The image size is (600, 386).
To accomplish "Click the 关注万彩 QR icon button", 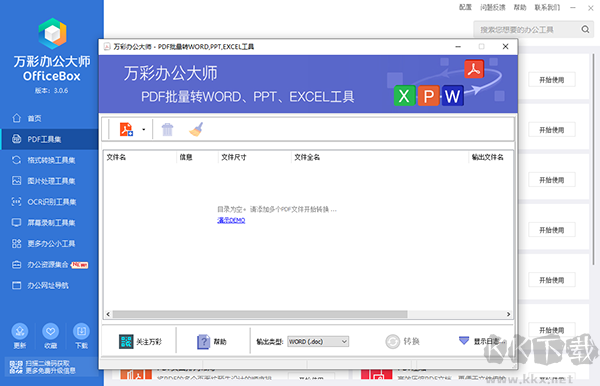I will [x=140, y=342].
